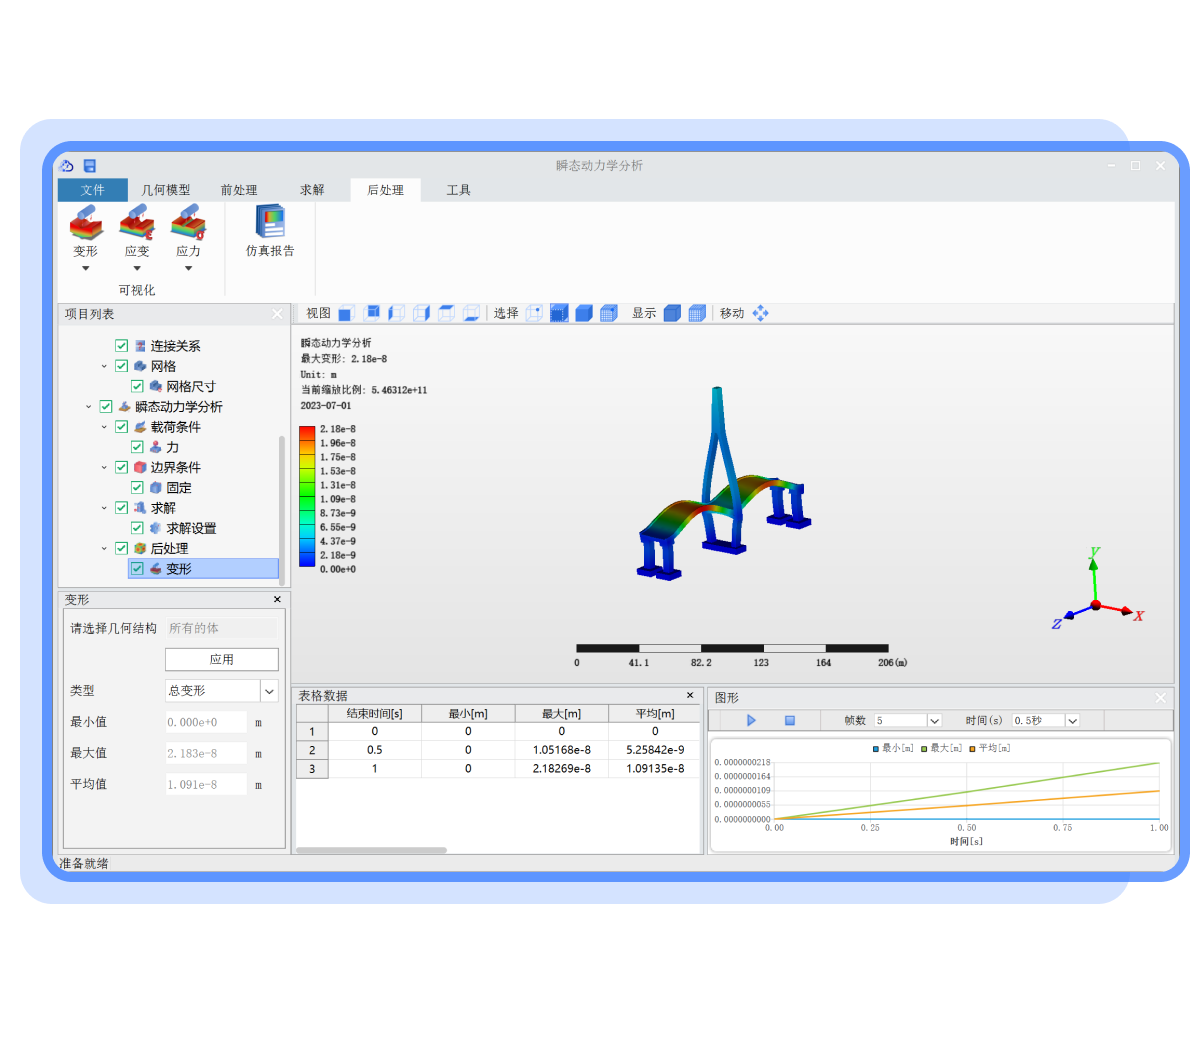1190x1063 pixels.
Task: Activate solid body selection mode icon
Action: [x=584, y=313]
